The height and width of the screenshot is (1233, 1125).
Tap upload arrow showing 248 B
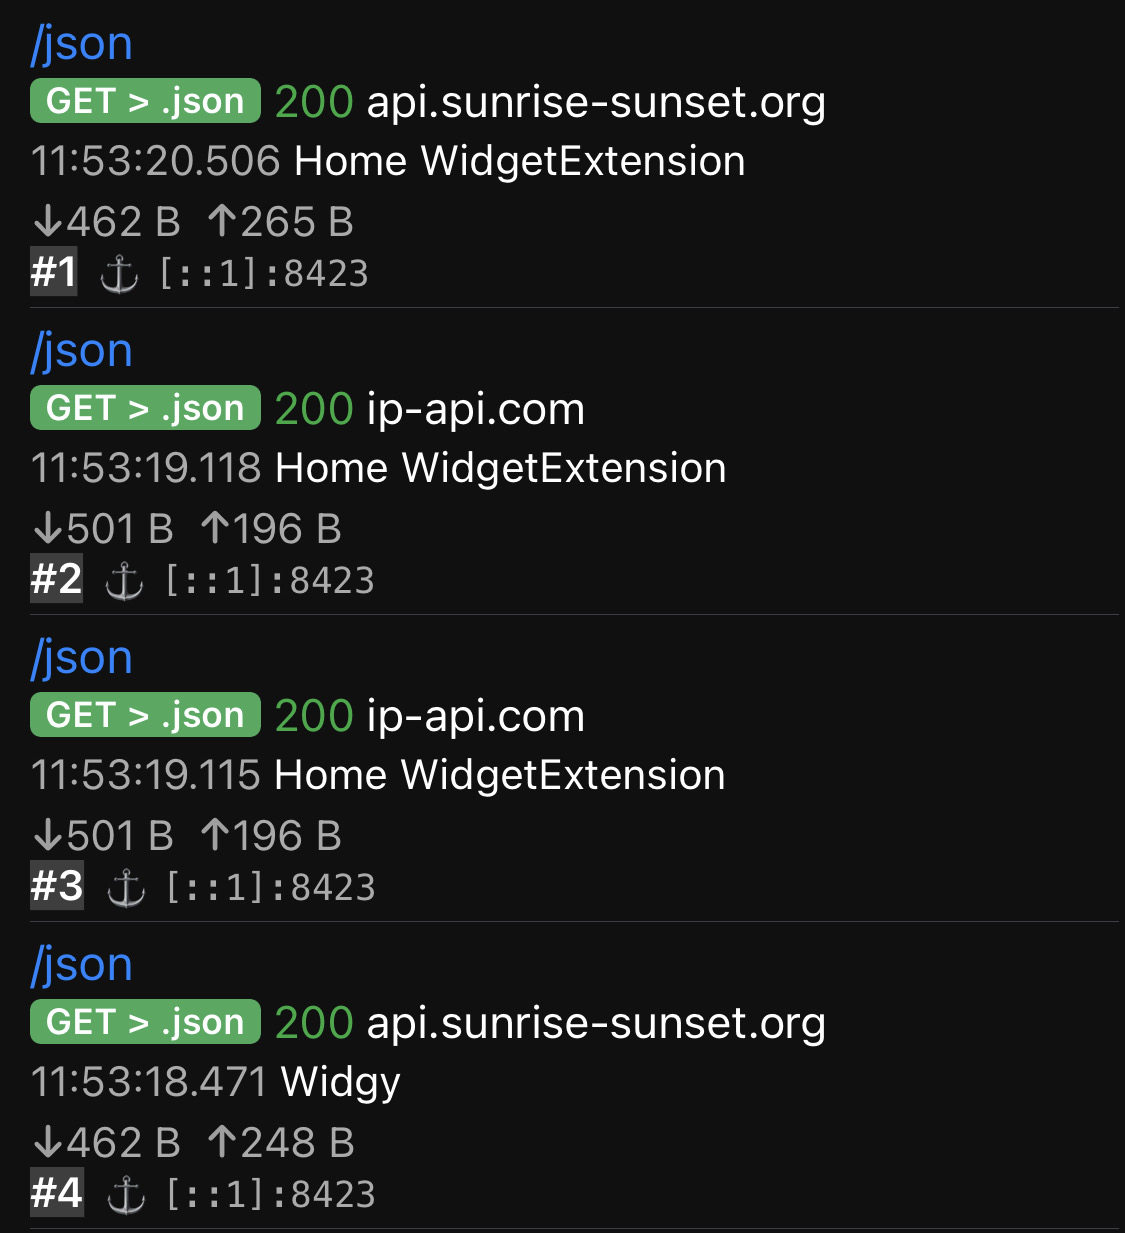221,1143
